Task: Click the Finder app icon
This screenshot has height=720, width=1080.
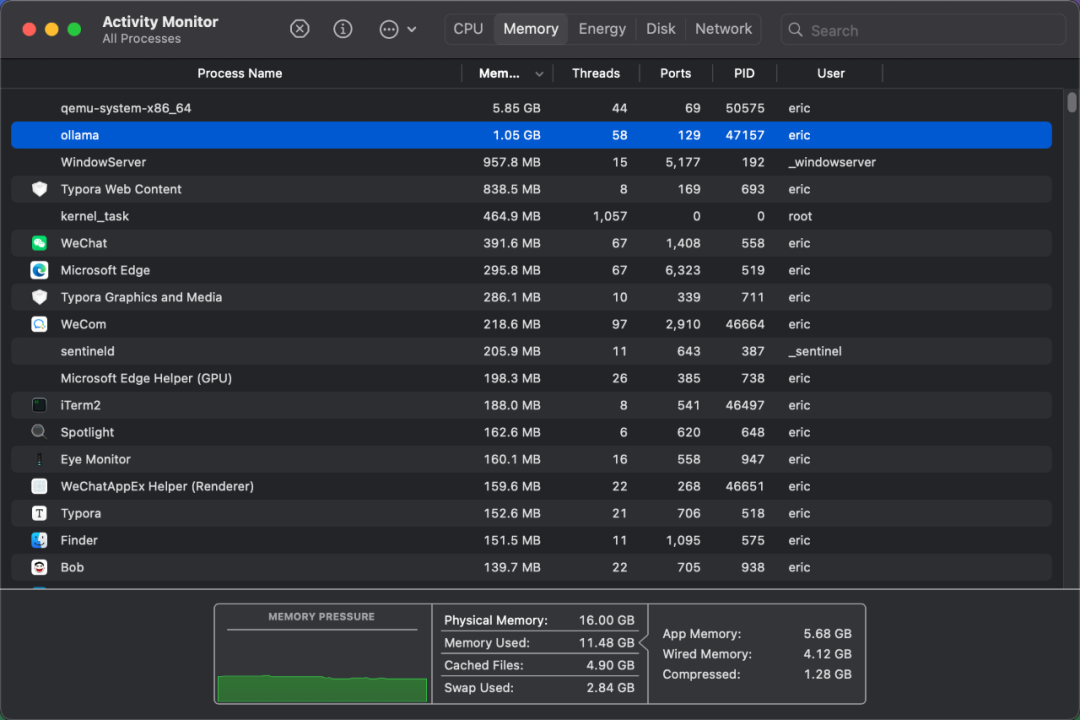Action: (39, 540)
